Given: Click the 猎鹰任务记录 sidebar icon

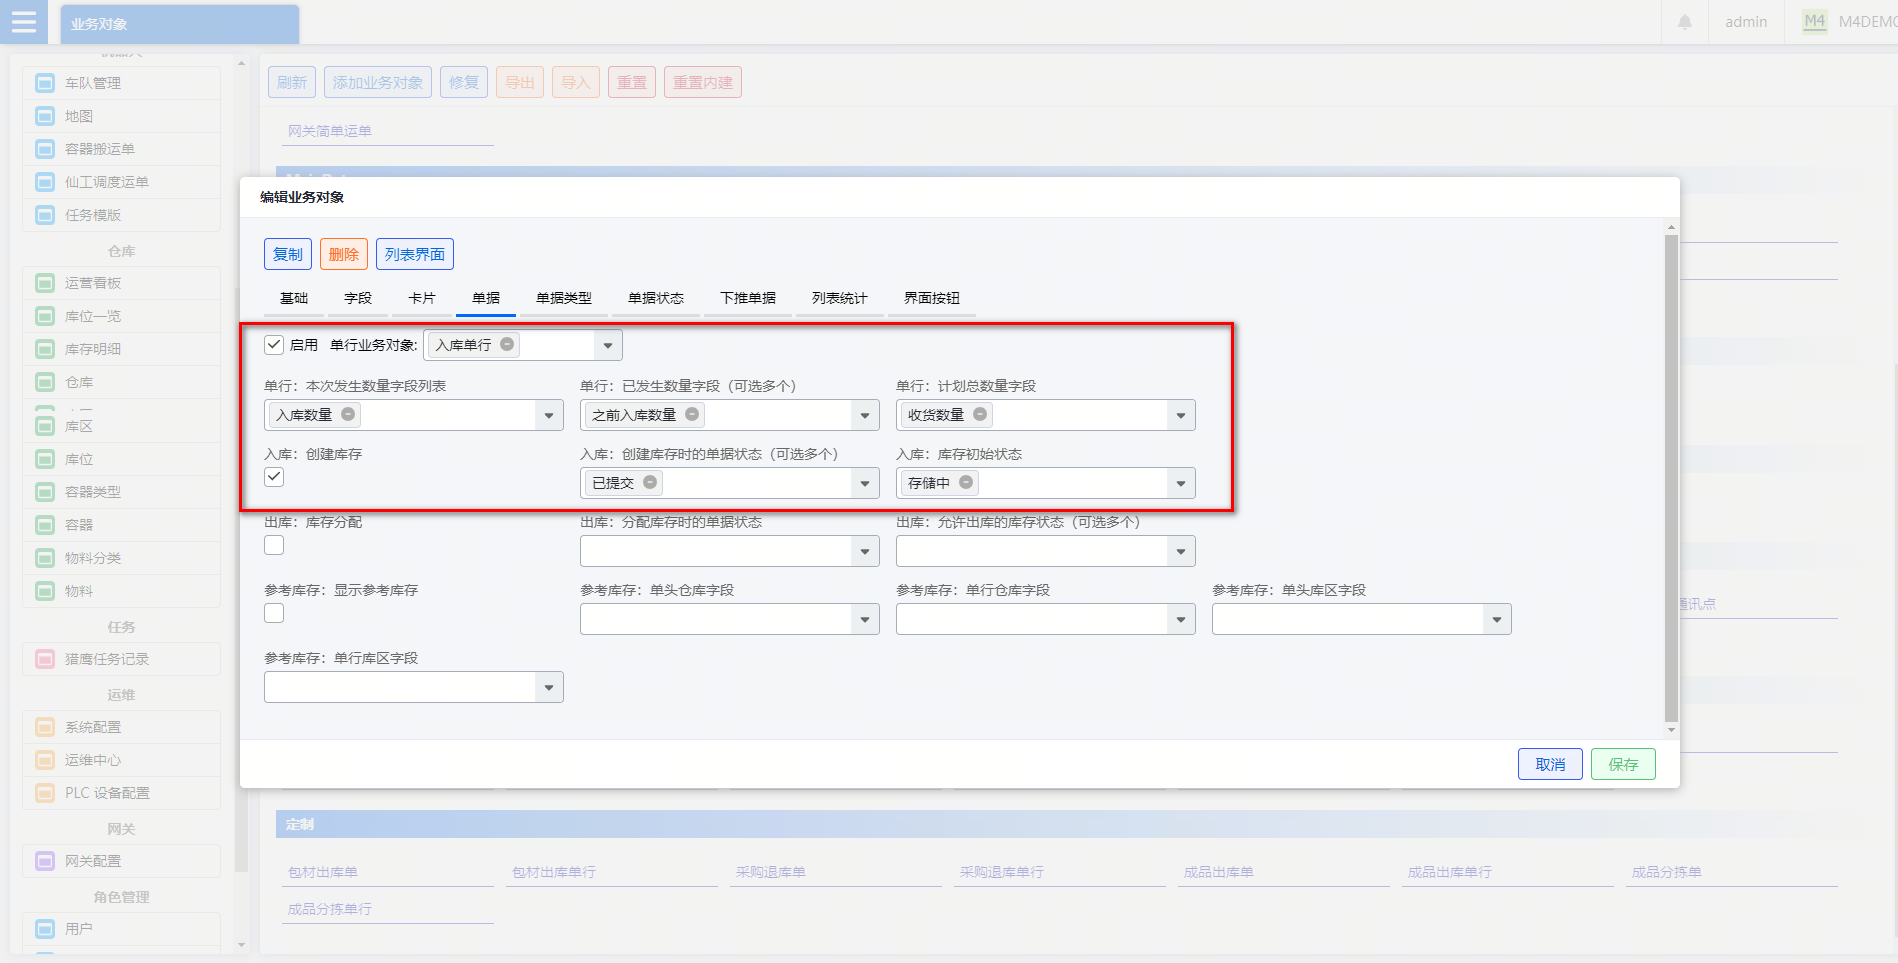Looking at the screenshot, I should point(45,659).
